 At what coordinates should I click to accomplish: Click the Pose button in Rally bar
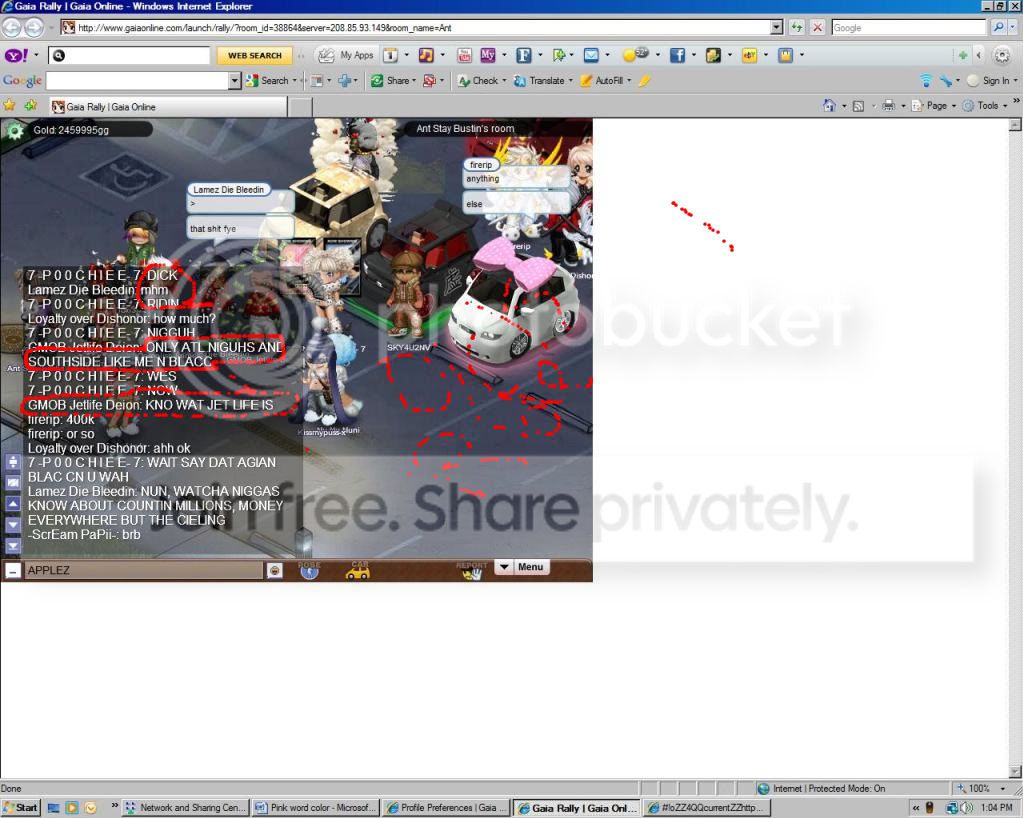point(309,569)
